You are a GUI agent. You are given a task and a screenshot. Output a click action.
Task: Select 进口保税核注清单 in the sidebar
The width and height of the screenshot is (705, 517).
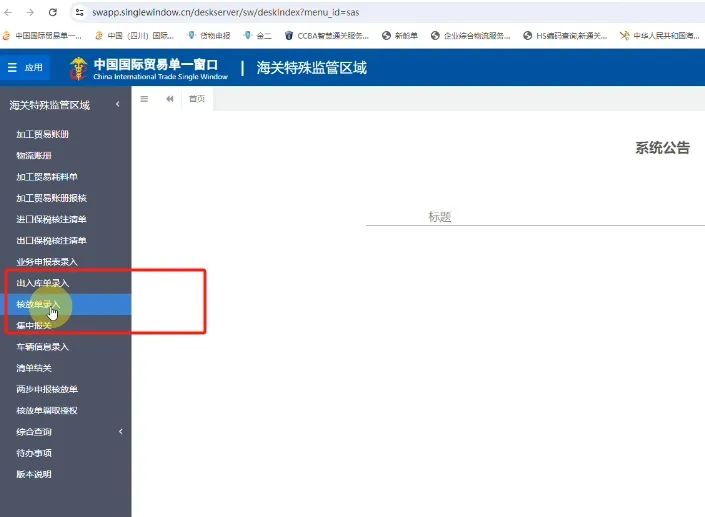click(51, 219)
